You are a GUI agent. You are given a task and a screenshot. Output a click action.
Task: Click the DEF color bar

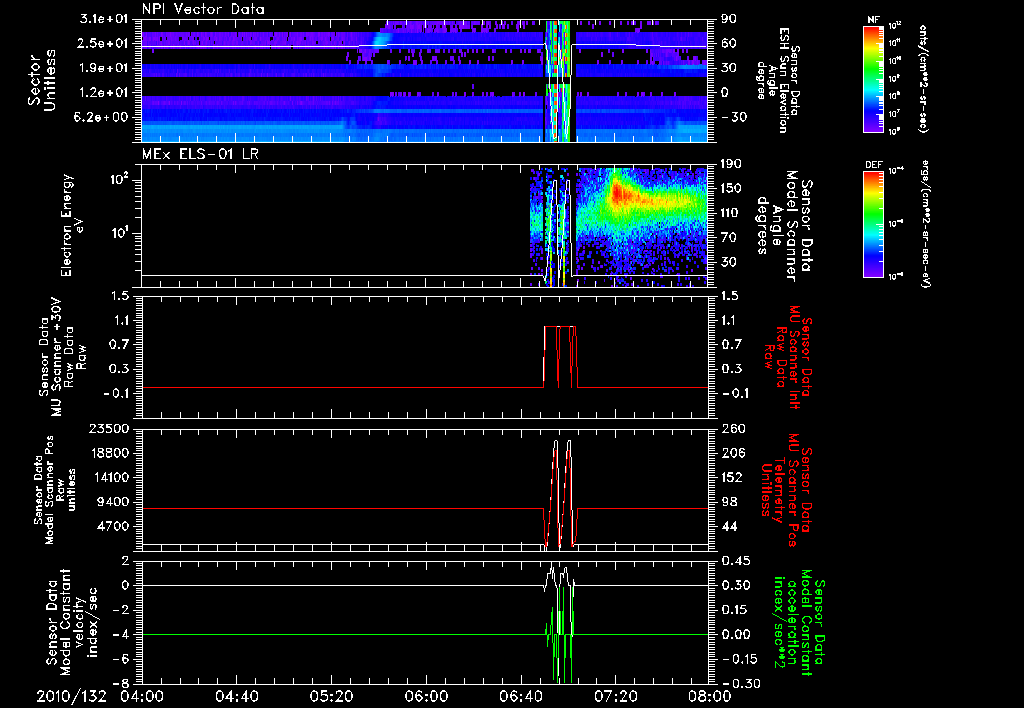(873, 223)
